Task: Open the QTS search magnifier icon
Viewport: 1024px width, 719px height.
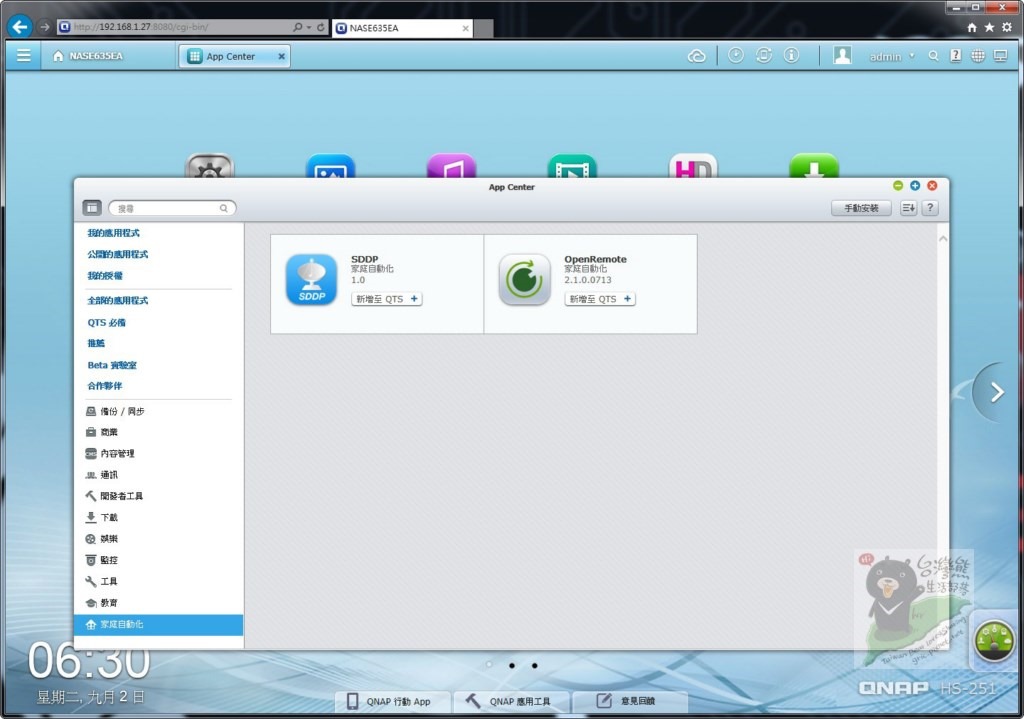Action: pos(934,56)
